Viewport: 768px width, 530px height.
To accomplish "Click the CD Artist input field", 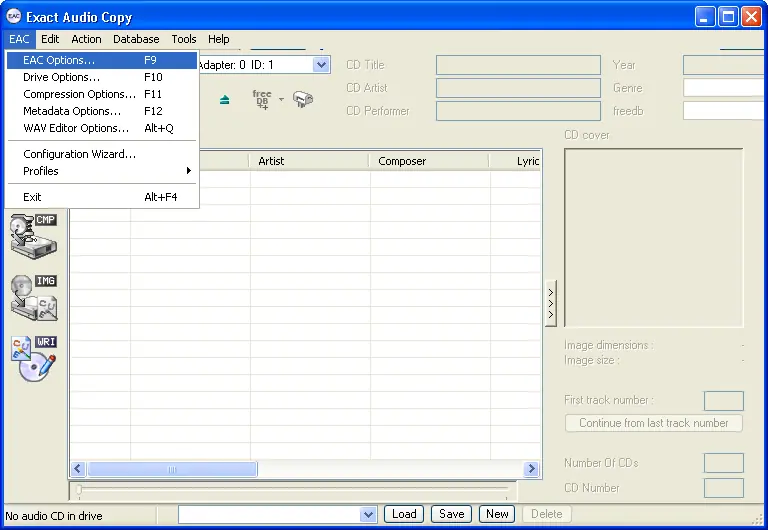I will [x=518, y=88].
